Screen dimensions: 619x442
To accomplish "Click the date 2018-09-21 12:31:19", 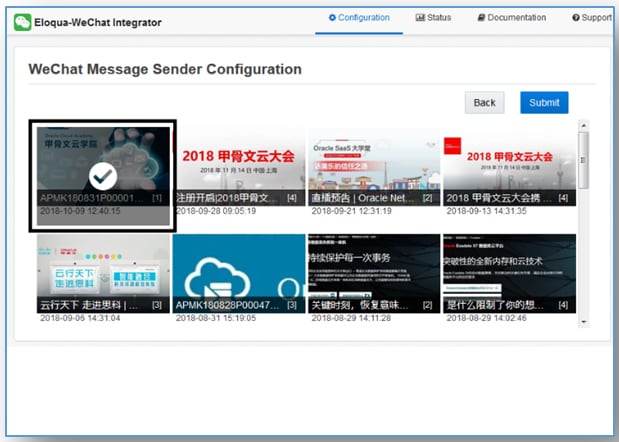I will pos(351,211).
